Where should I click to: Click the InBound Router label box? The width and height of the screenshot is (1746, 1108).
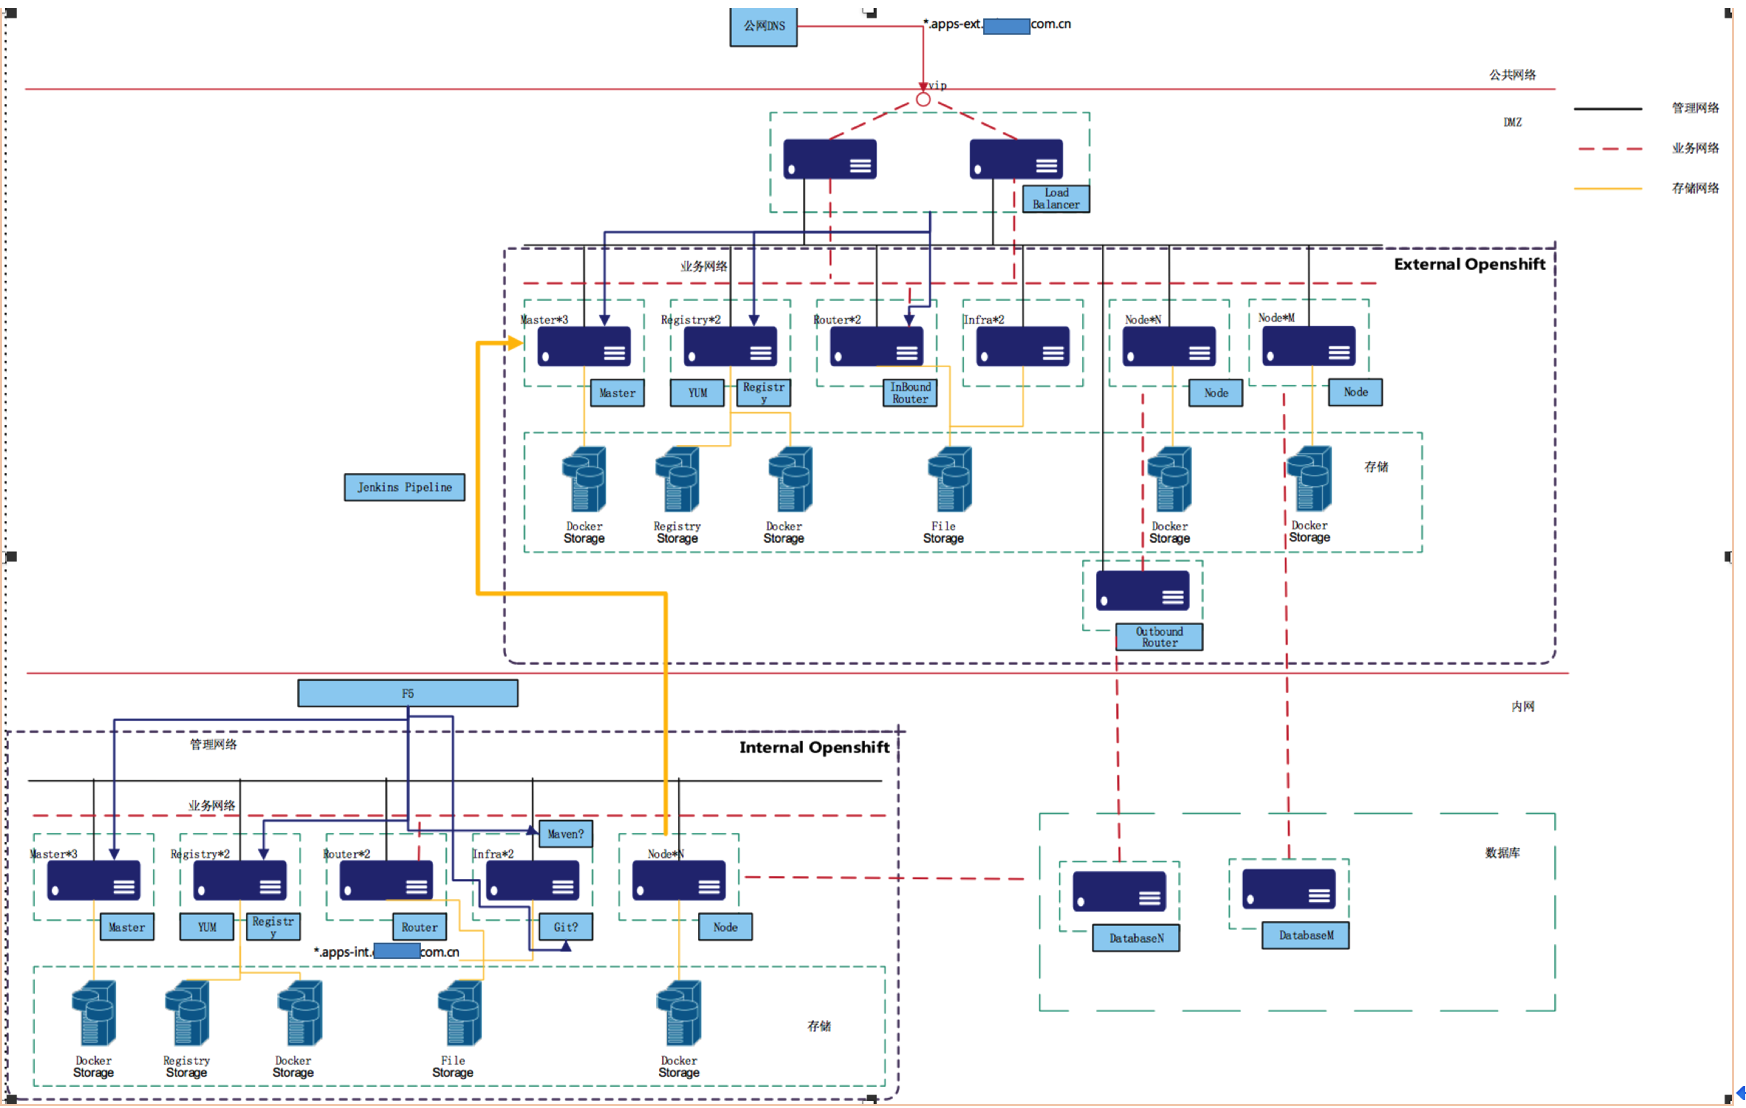click(910, 393)
